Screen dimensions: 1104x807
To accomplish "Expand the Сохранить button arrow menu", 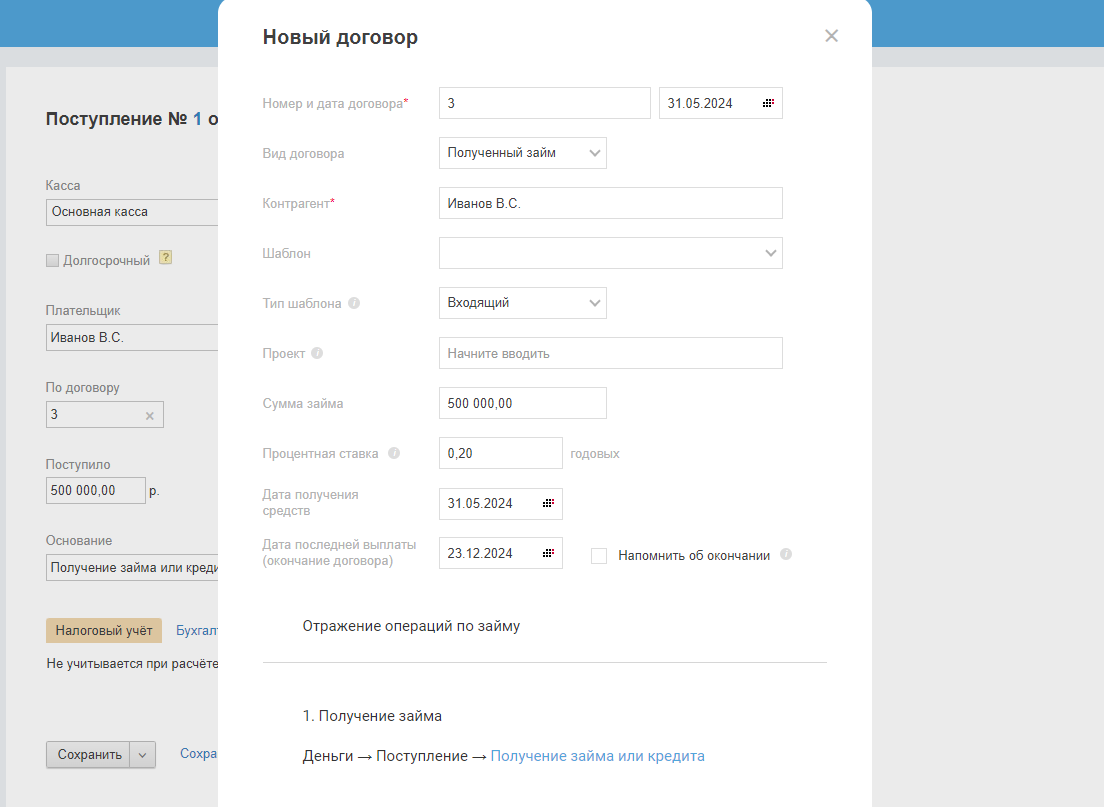I will point(143,755).
